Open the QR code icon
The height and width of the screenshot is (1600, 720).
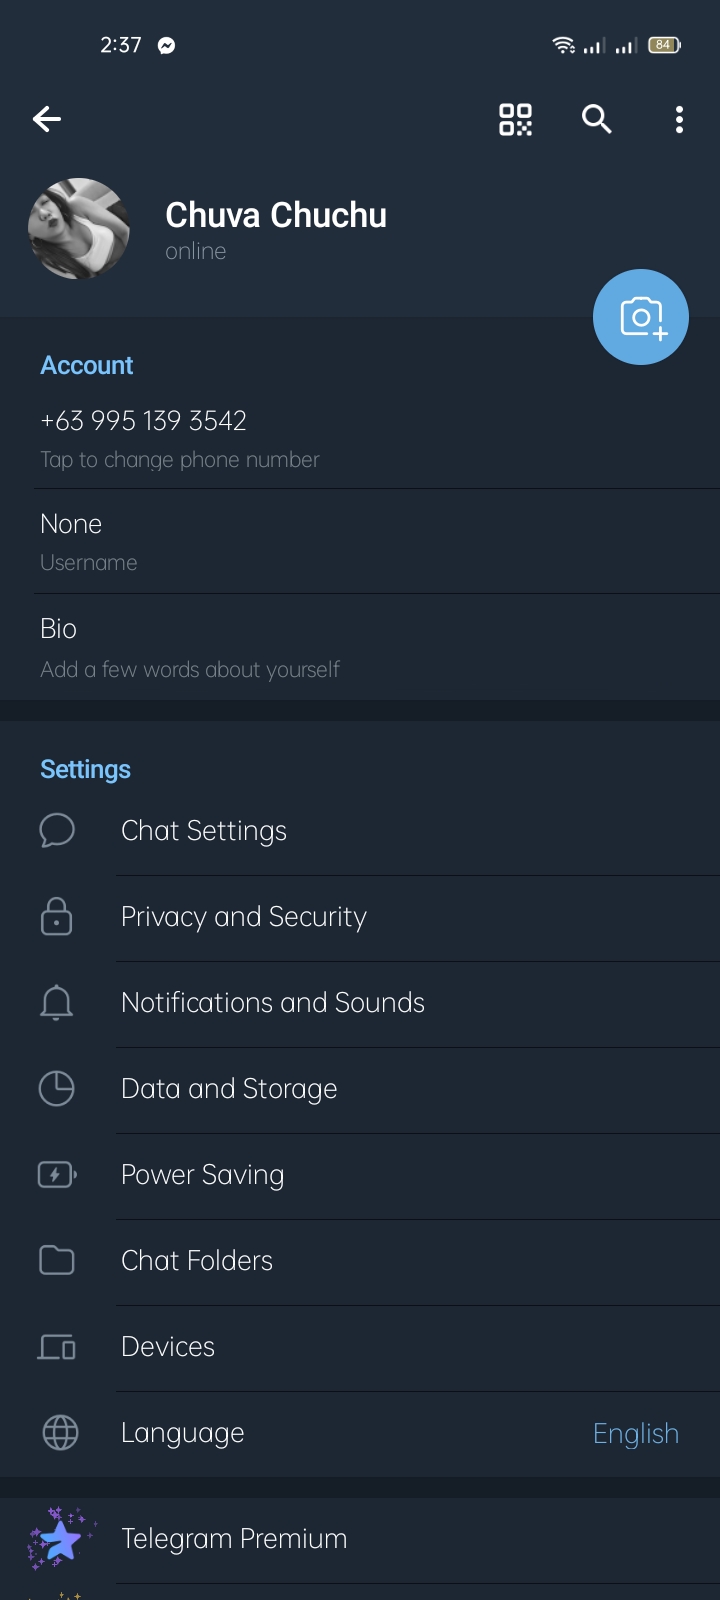(516, 120)
